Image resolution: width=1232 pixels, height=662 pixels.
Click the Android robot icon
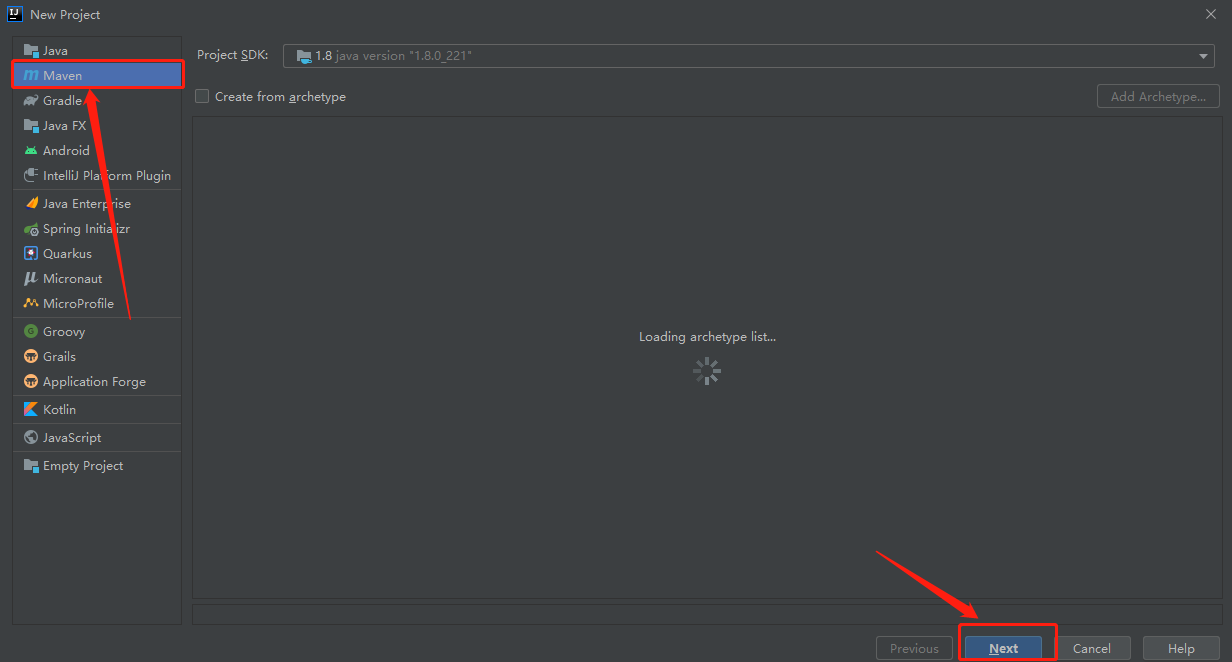pos(31,150)
